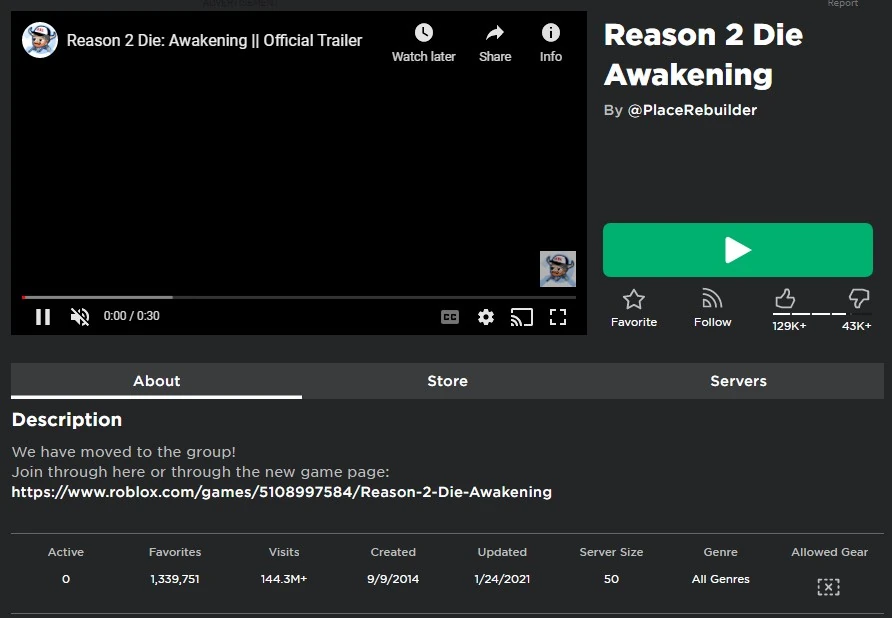Open the Share options for the video
Screen dimensions: 892x618
pos(494,41)
